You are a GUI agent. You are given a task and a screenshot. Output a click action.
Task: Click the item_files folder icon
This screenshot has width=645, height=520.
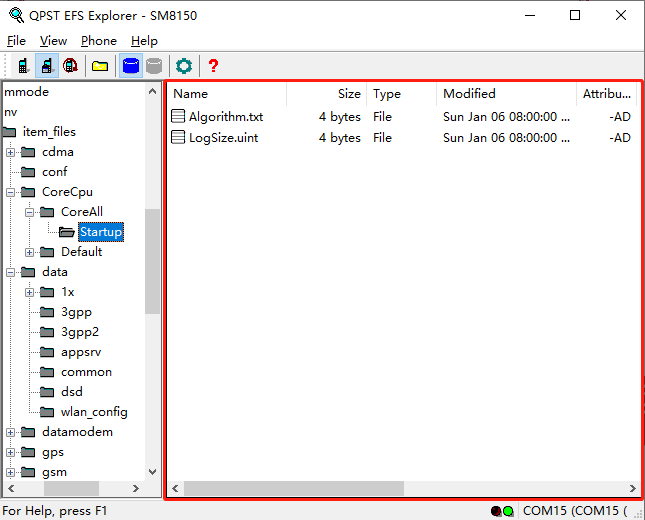(x=9, y=132)
